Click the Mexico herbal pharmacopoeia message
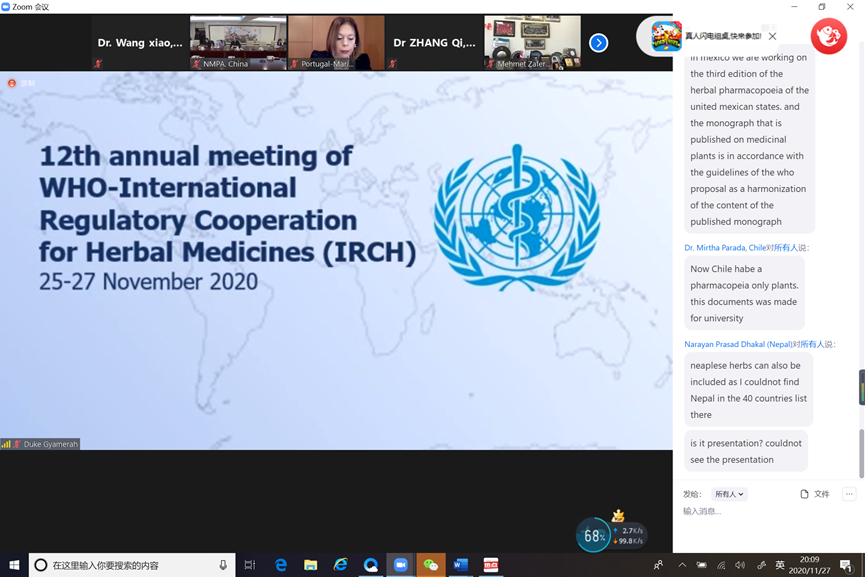 [750, 139]
